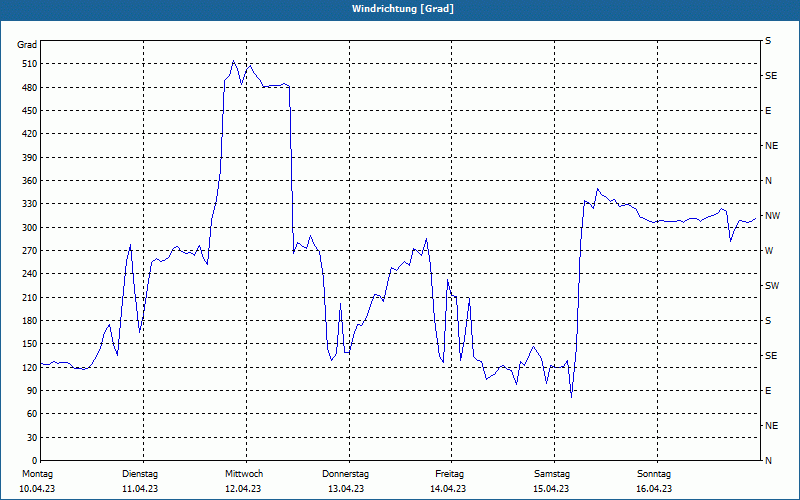
Task: Click the SE compass label level with 480
Action: point(771,76)
